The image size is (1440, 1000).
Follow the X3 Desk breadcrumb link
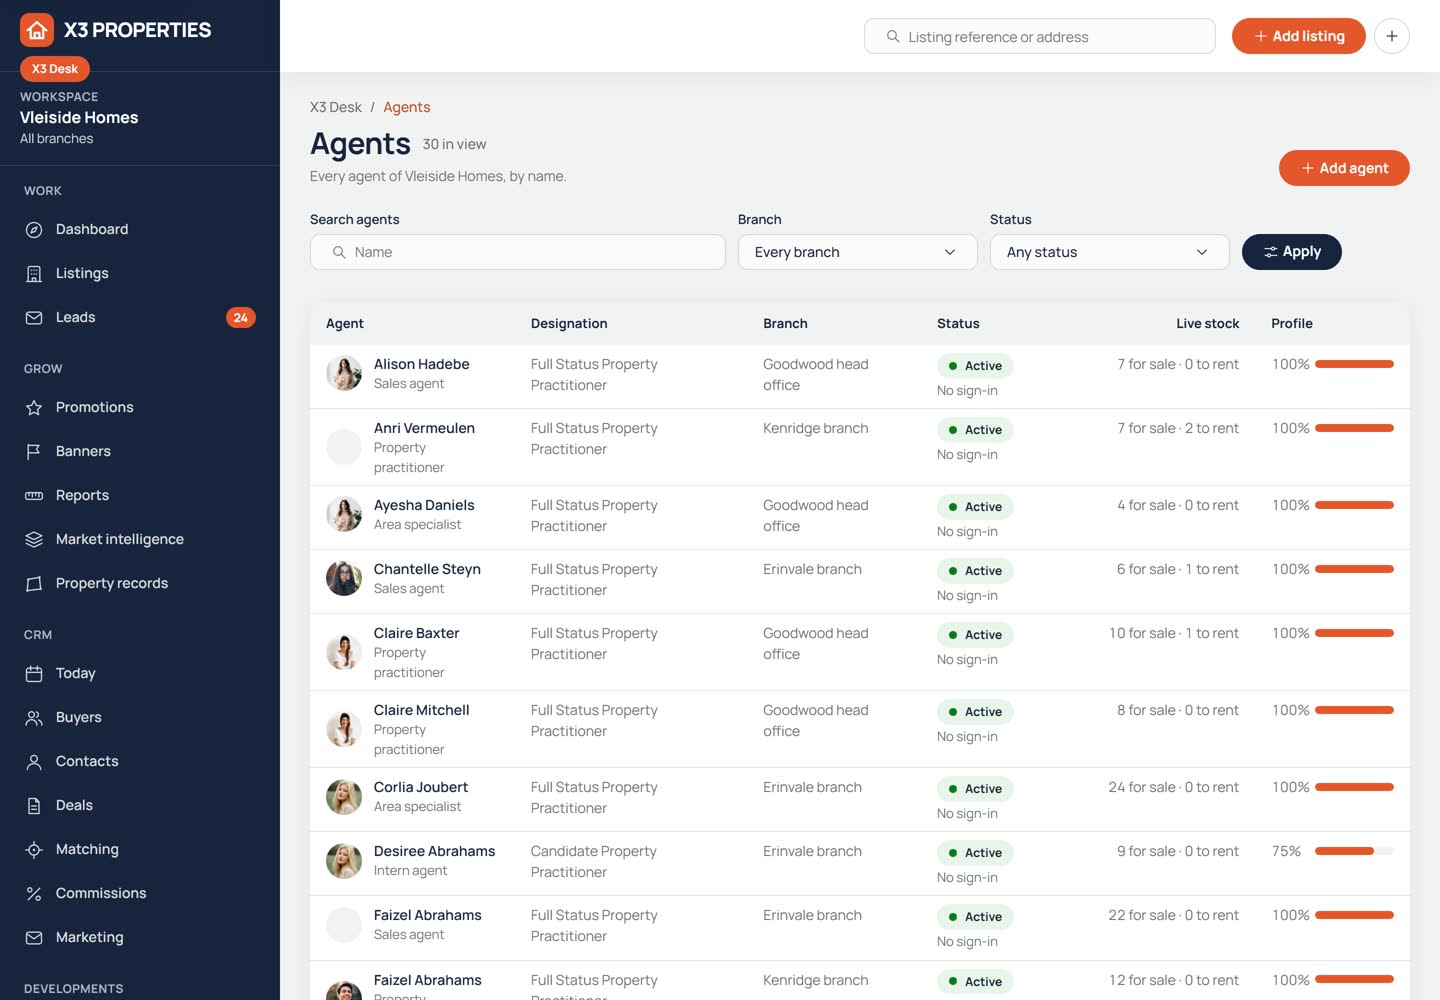tap(336, 107)
